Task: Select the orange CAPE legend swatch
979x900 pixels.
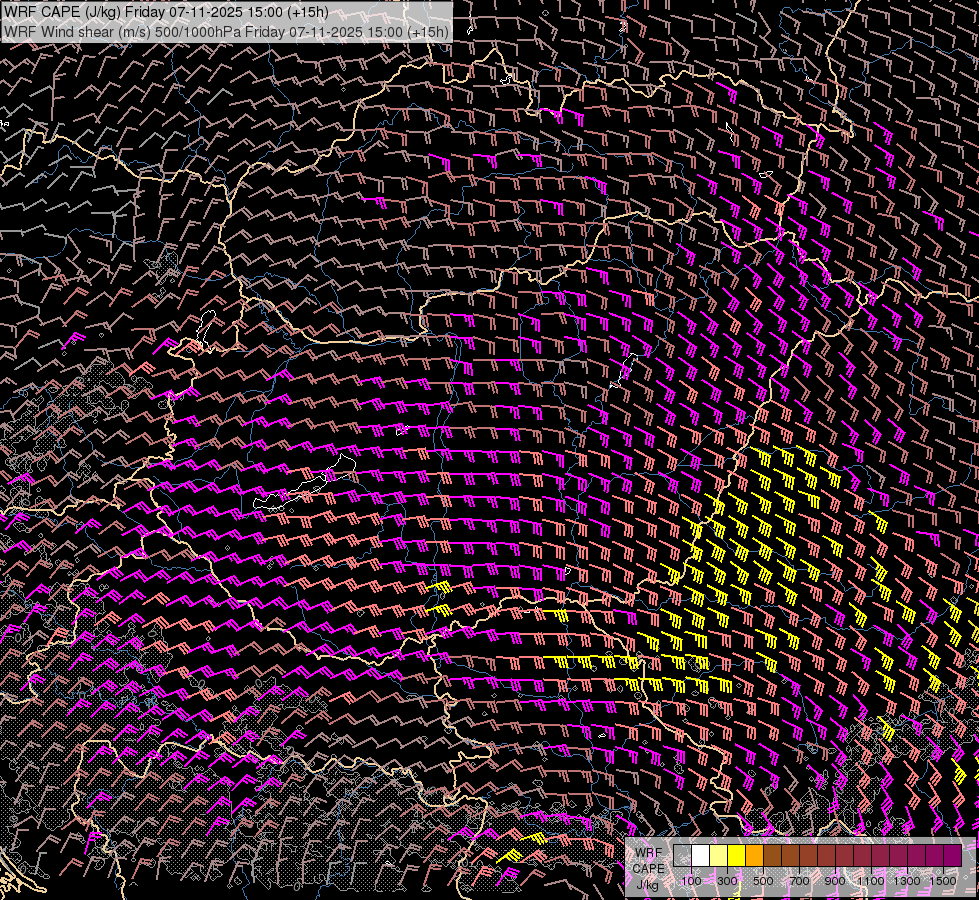Action: click(x=754, y=855)
